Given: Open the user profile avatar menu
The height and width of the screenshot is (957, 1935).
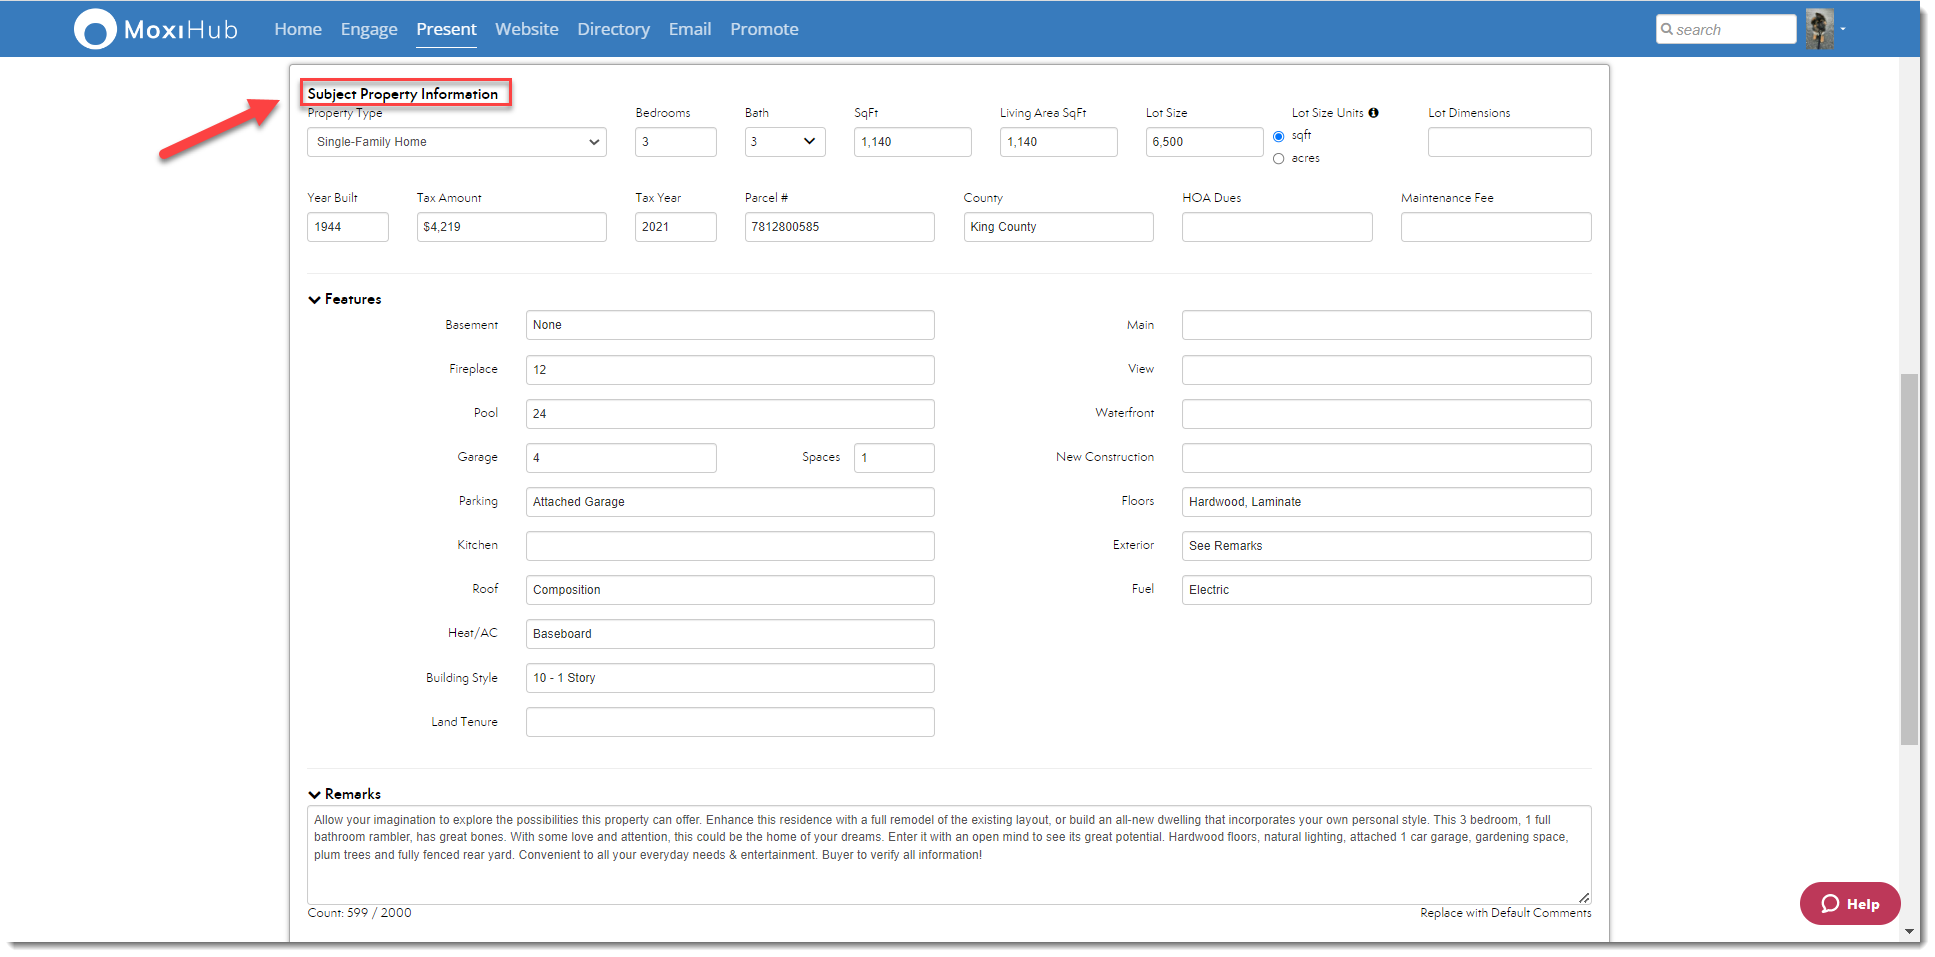Looking at the screenshot, I should (1819, 29).
